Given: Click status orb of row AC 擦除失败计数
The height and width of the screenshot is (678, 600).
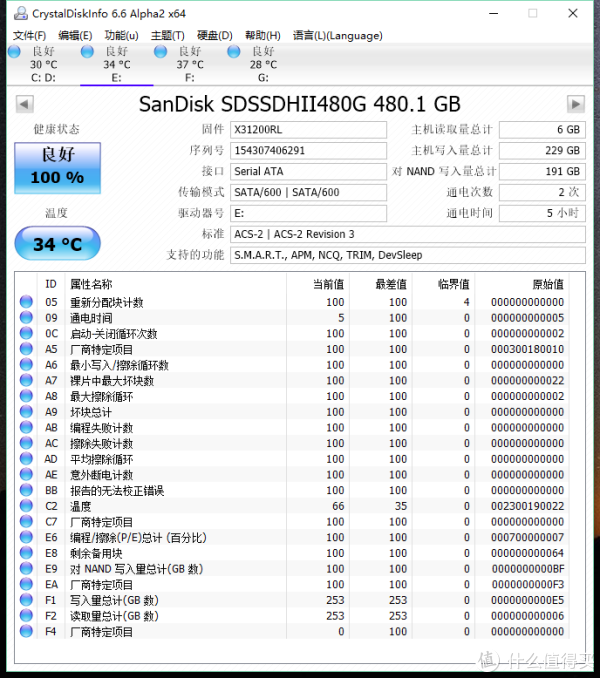Looking at the screenshot, I should 26,443.
